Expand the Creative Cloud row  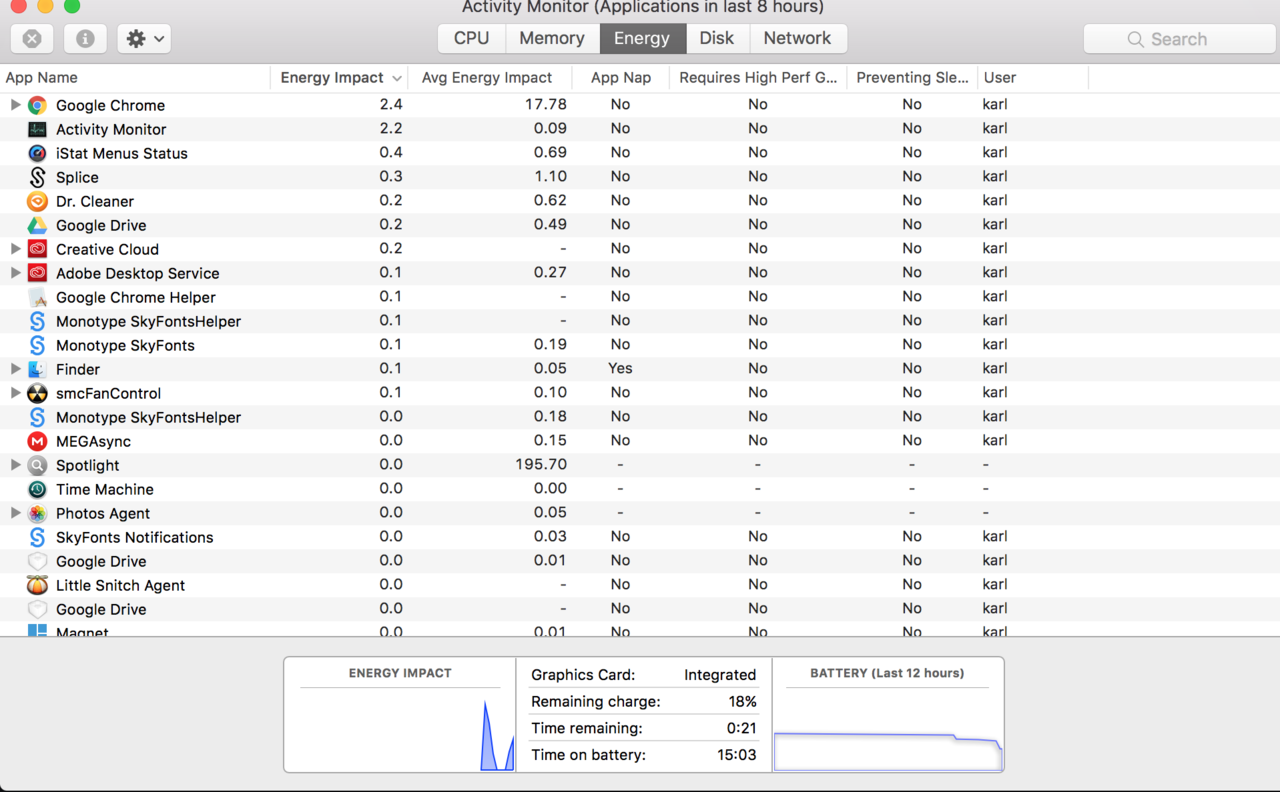(15, 249)
